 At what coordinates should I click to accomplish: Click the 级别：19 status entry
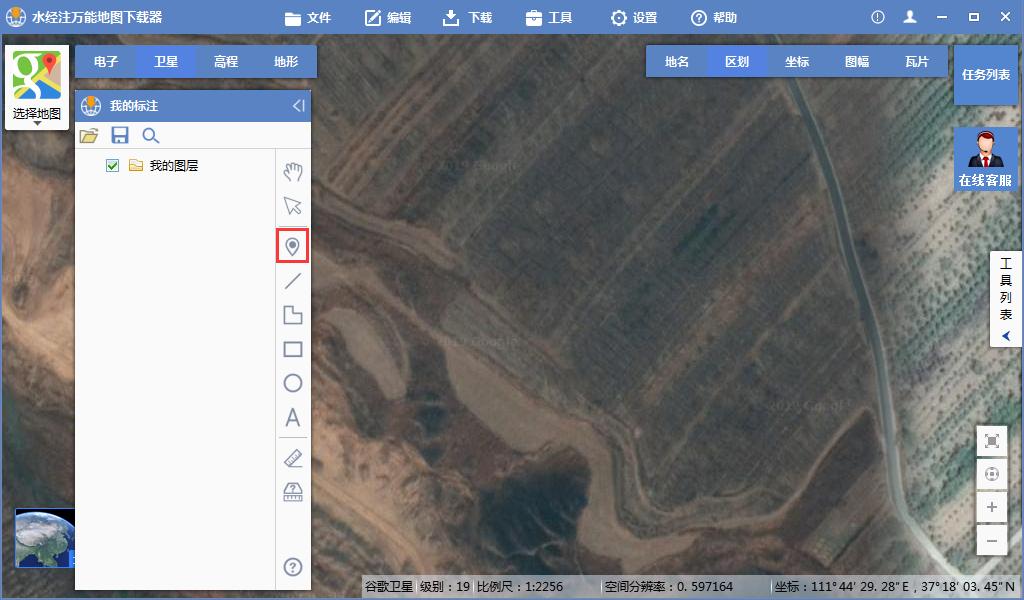coord(445,586)
